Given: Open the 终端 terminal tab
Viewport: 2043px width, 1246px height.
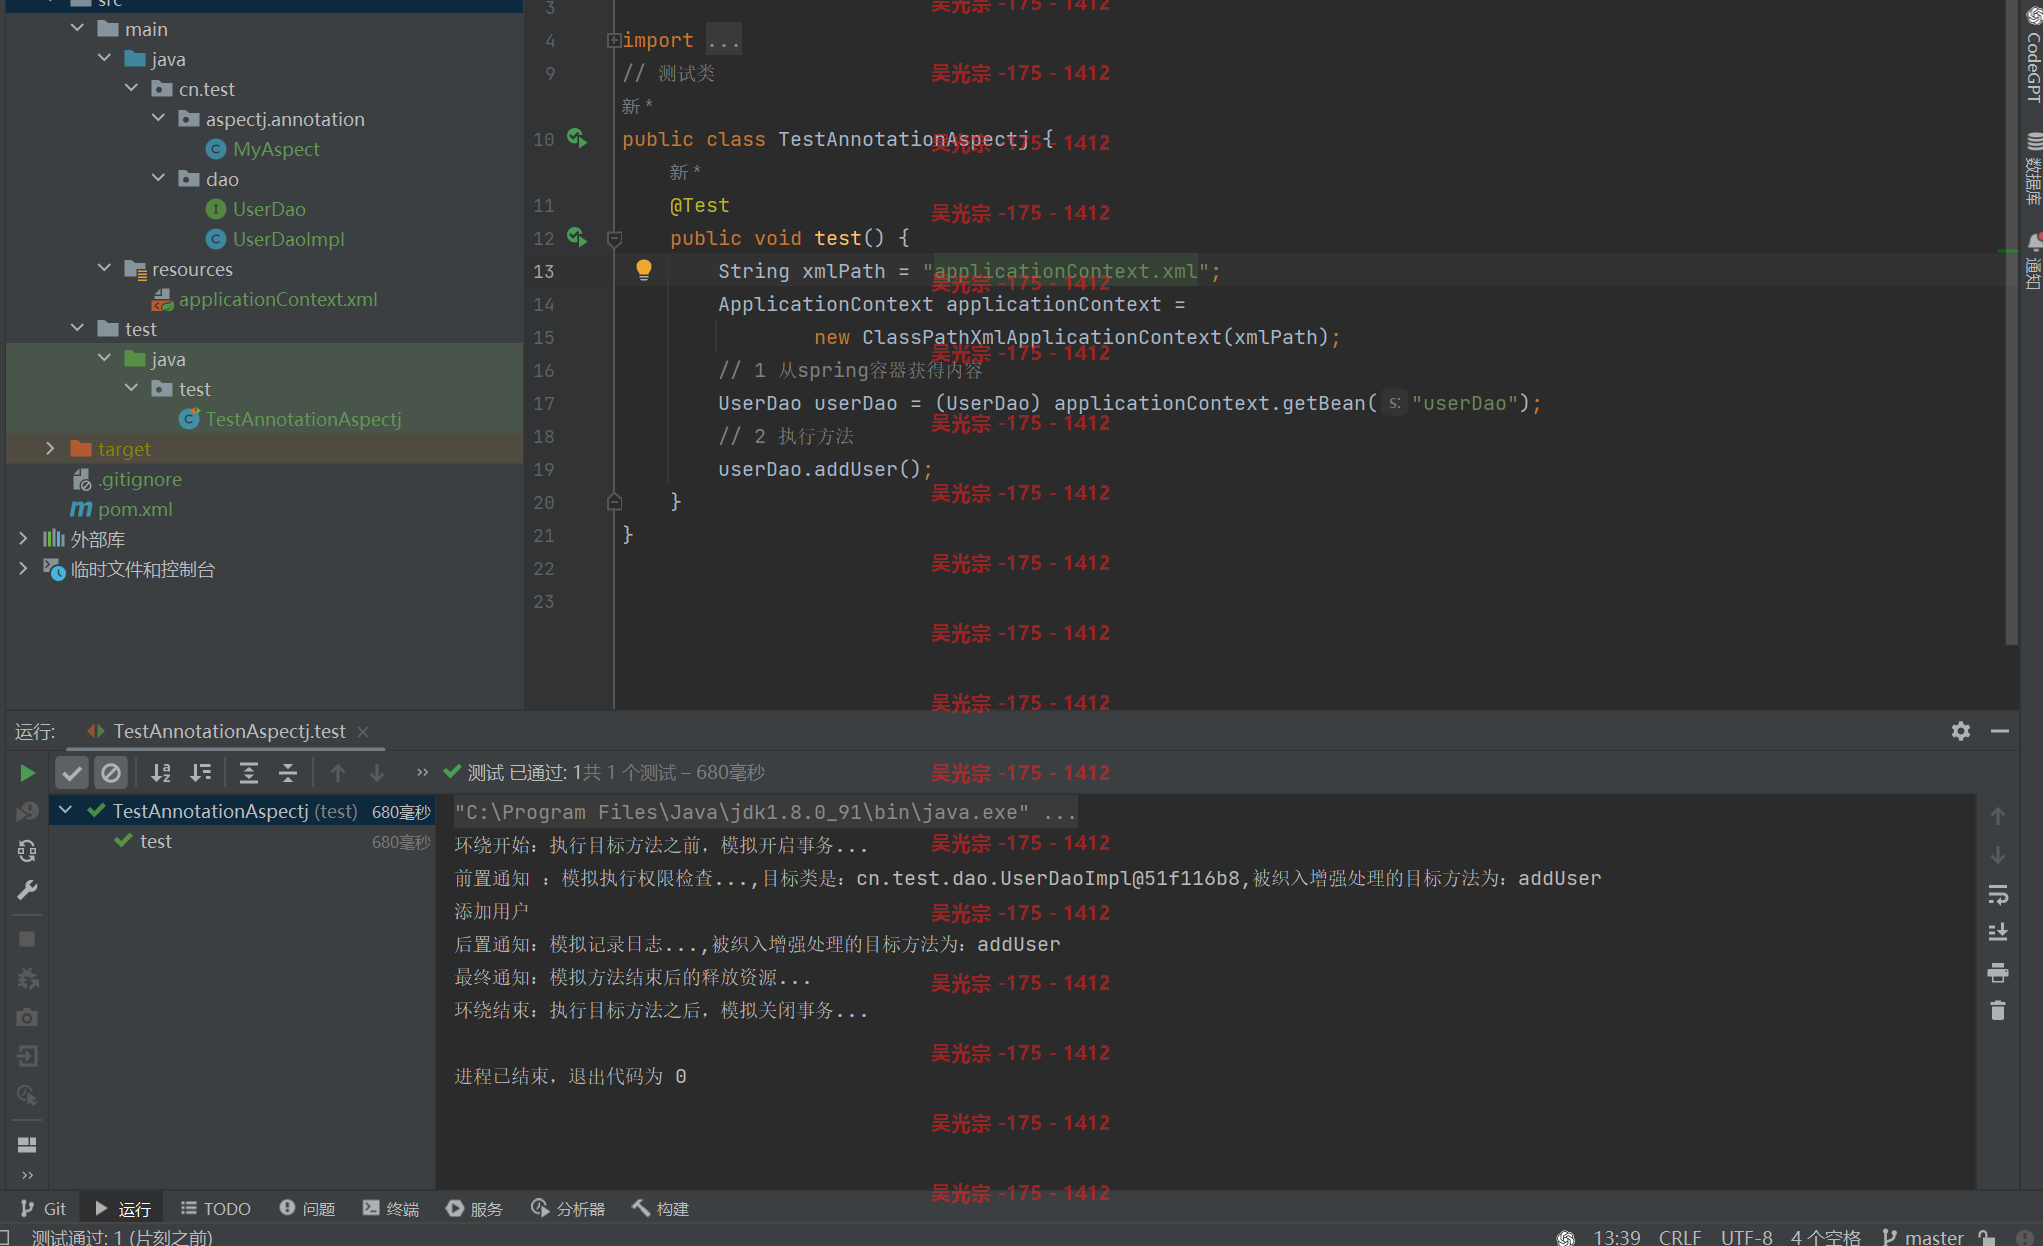Looking at the screenshot, I should click(390, 1208).
